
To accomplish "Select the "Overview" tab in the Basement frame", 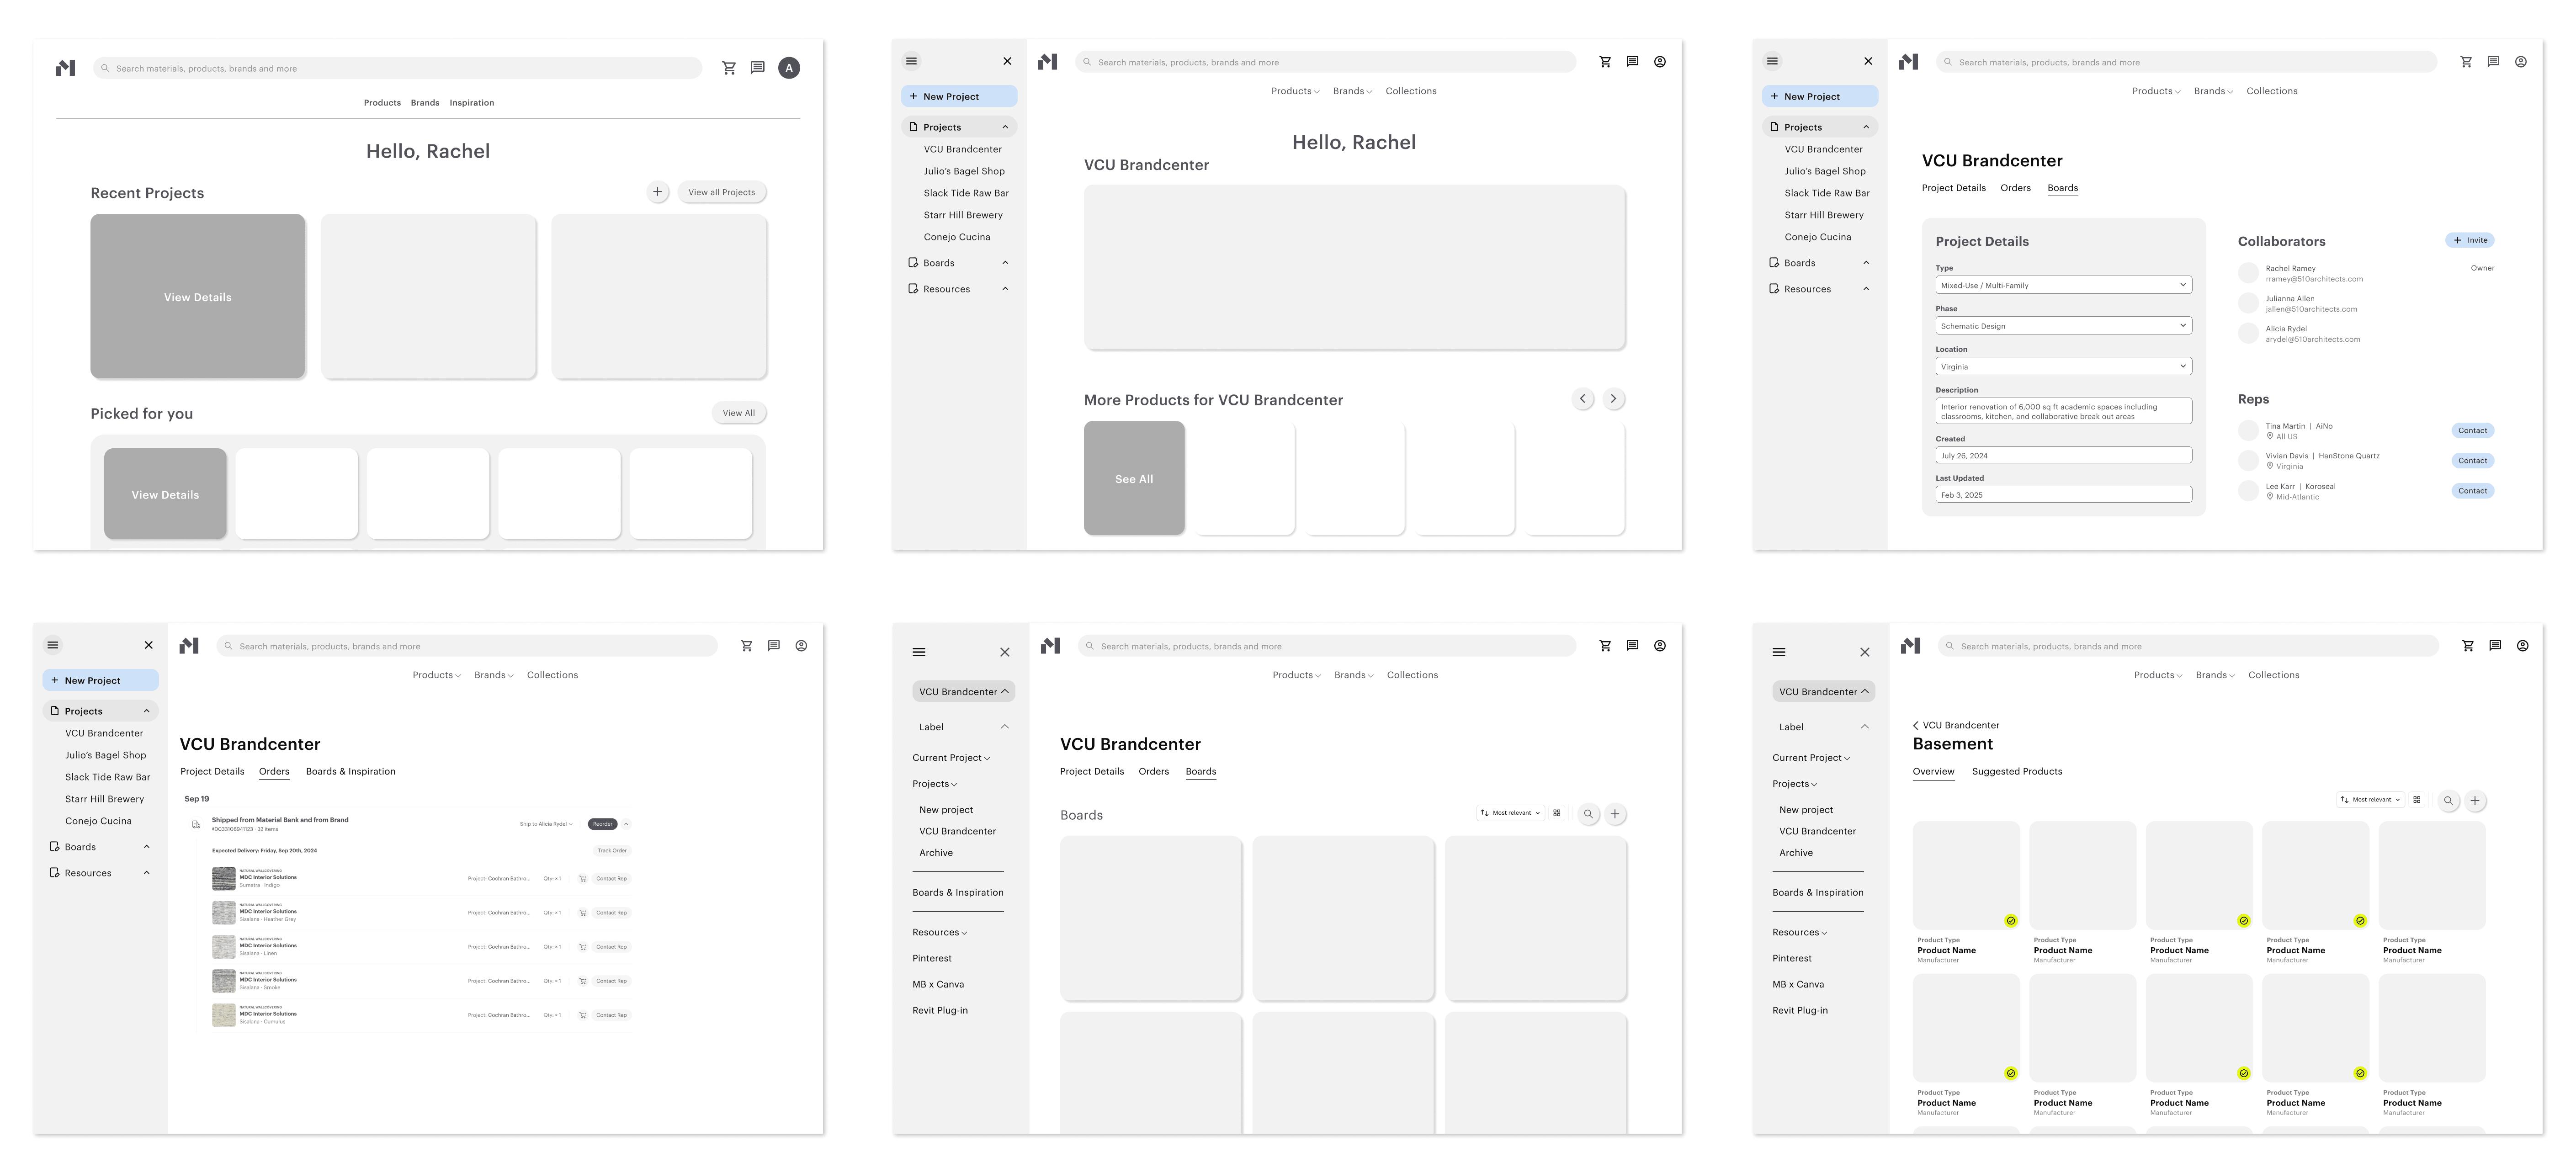I will [1933, 772].
